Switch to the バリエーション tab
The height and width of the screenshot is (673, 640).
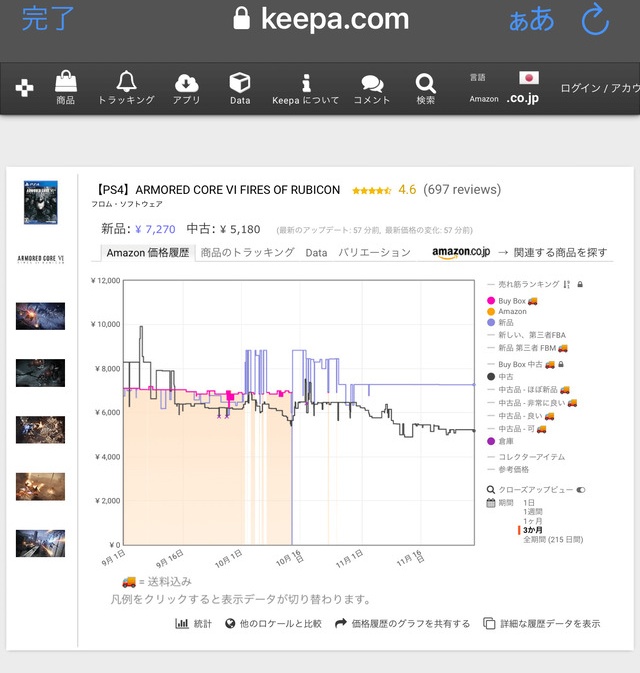click(x=374, y=253)
